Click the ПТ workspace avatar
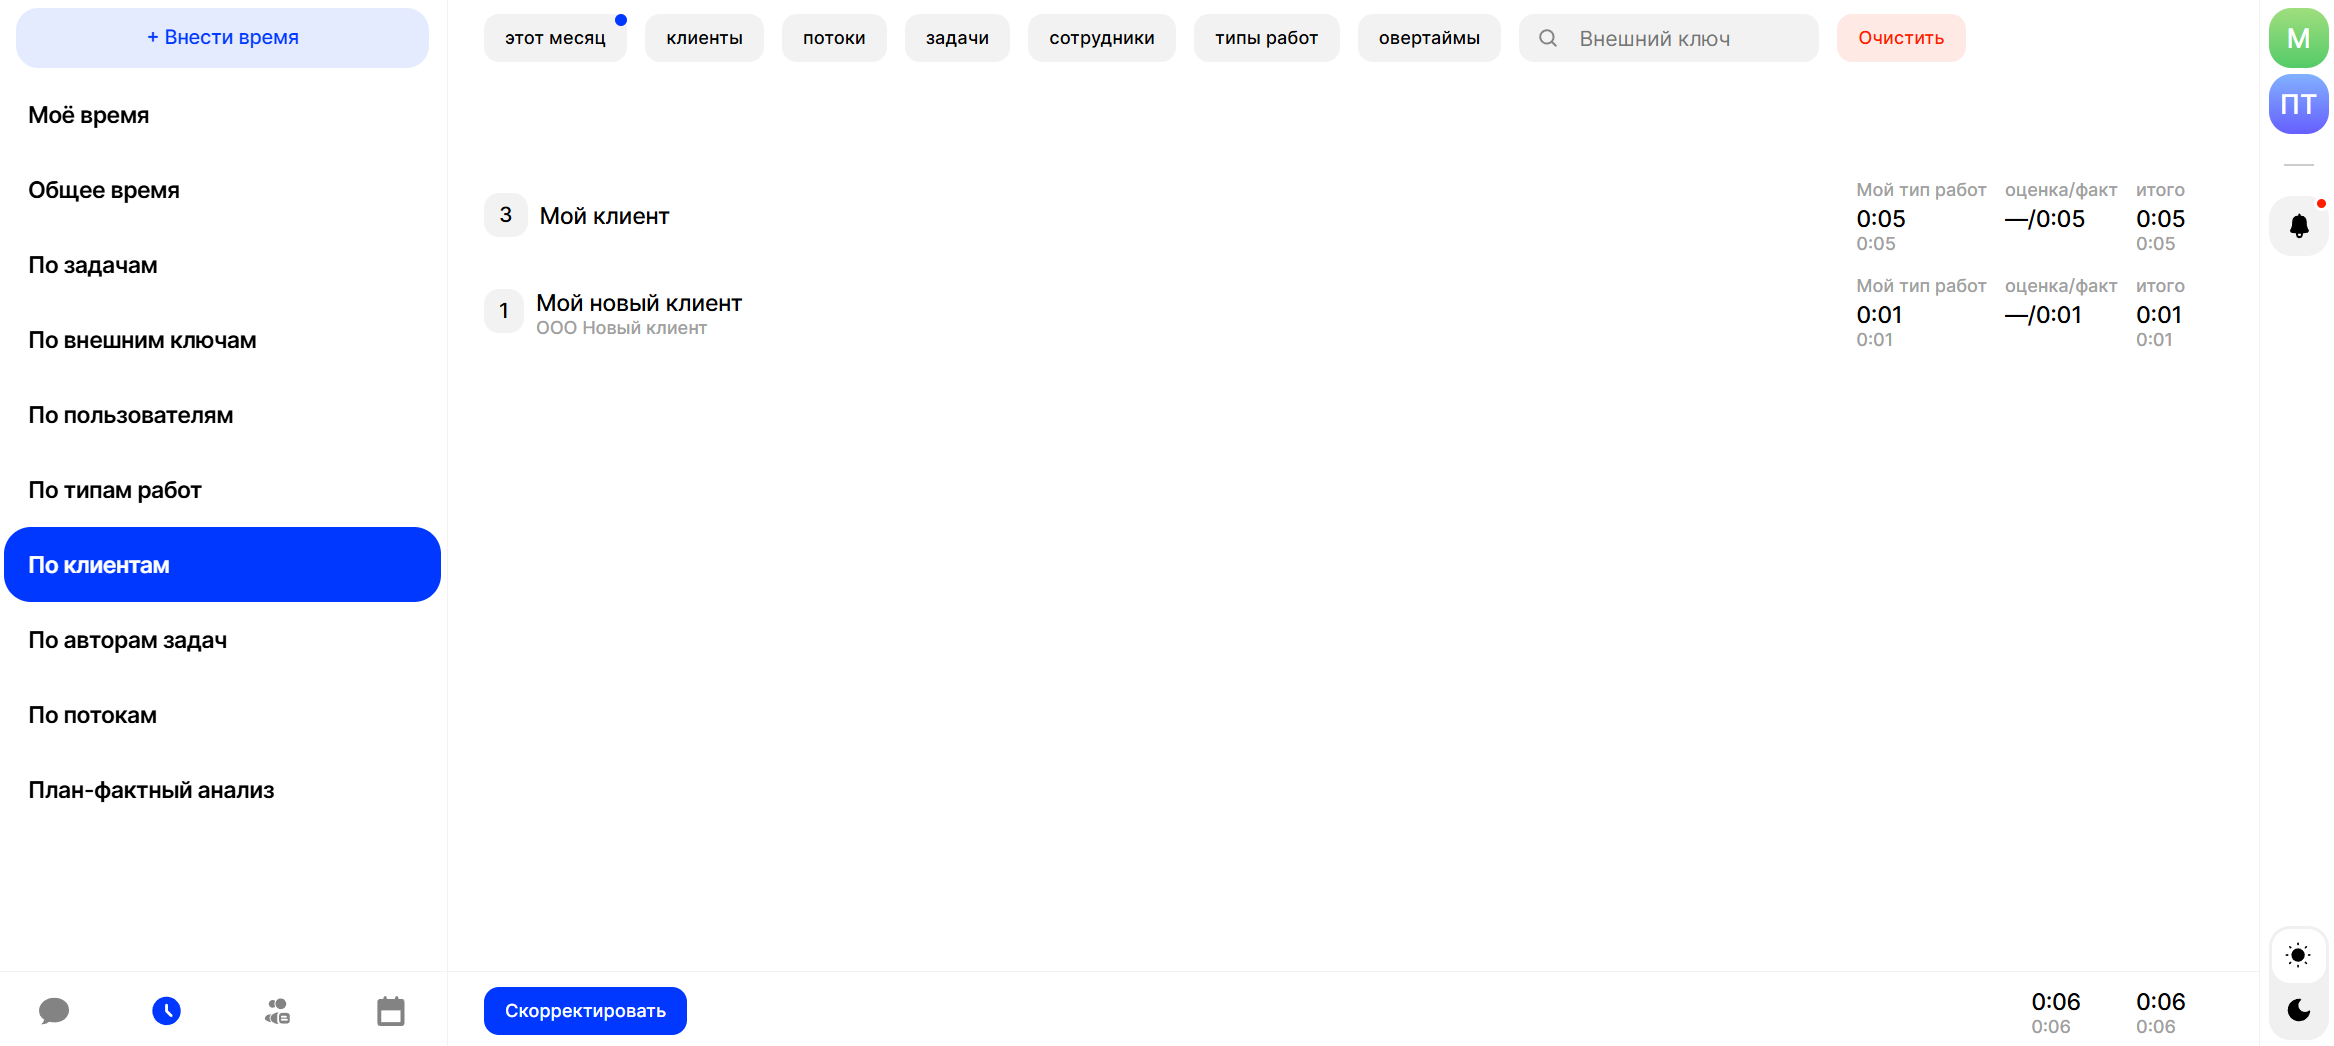The width and height of the screenshot is (2334, 1046). (2298, 104)
